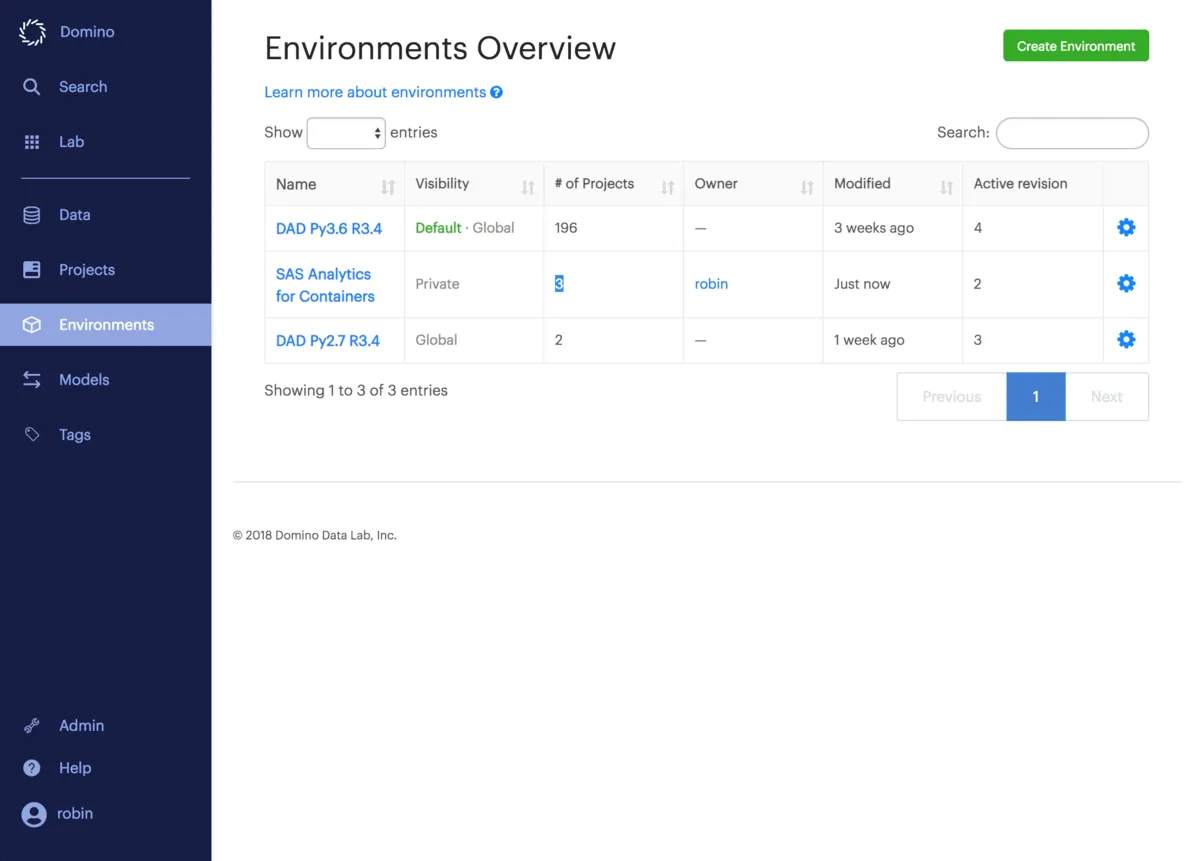Viewport: 1200px width, 861px height.
Task: Click the Tags icon in the sidebar
Action: pos(32,435)
